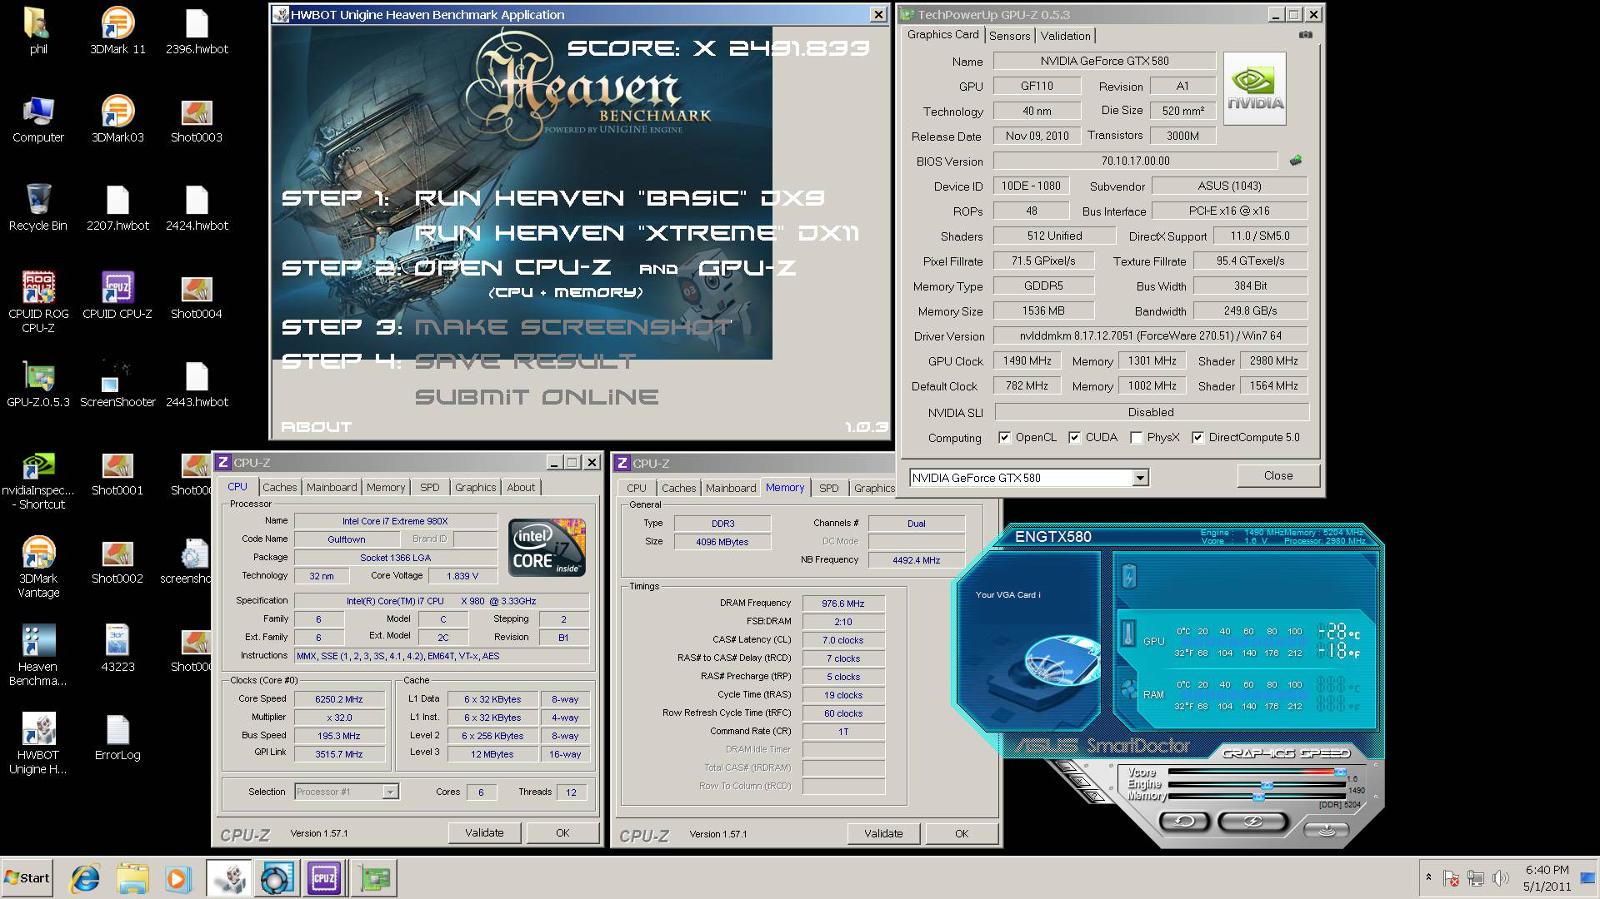The width and height of the screenshot is (1600, 899).
Task: Open Windows Explorer folder in taskbar
Action: point(132,878)
